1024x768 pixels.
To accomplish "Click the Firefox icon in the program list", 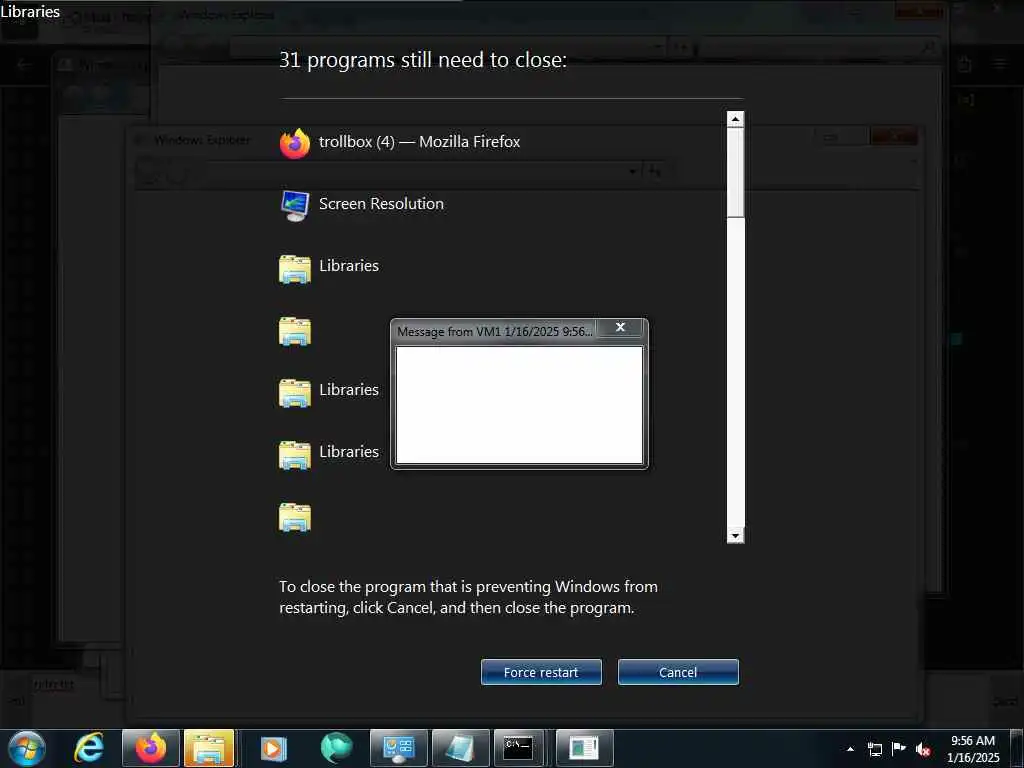I will (x=295, y=143).
